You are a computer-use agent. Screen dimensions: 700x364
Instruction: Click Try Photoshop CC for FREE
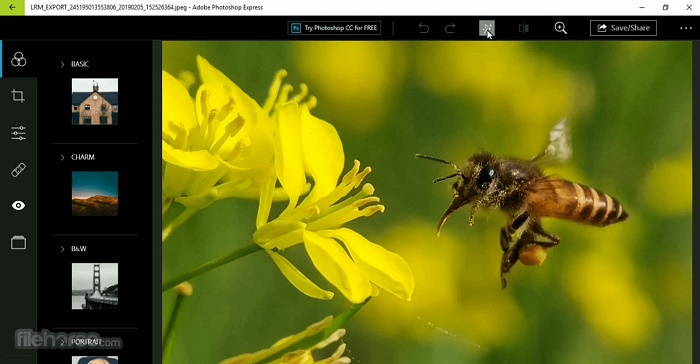tap(334, 28)
